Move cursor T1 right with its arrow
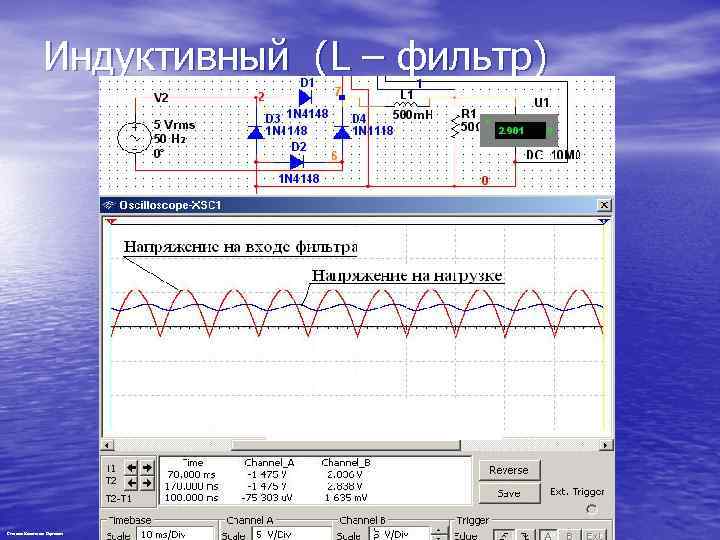Image resolution: width=720 pixels, height=540 pixels. pos(147,468)
